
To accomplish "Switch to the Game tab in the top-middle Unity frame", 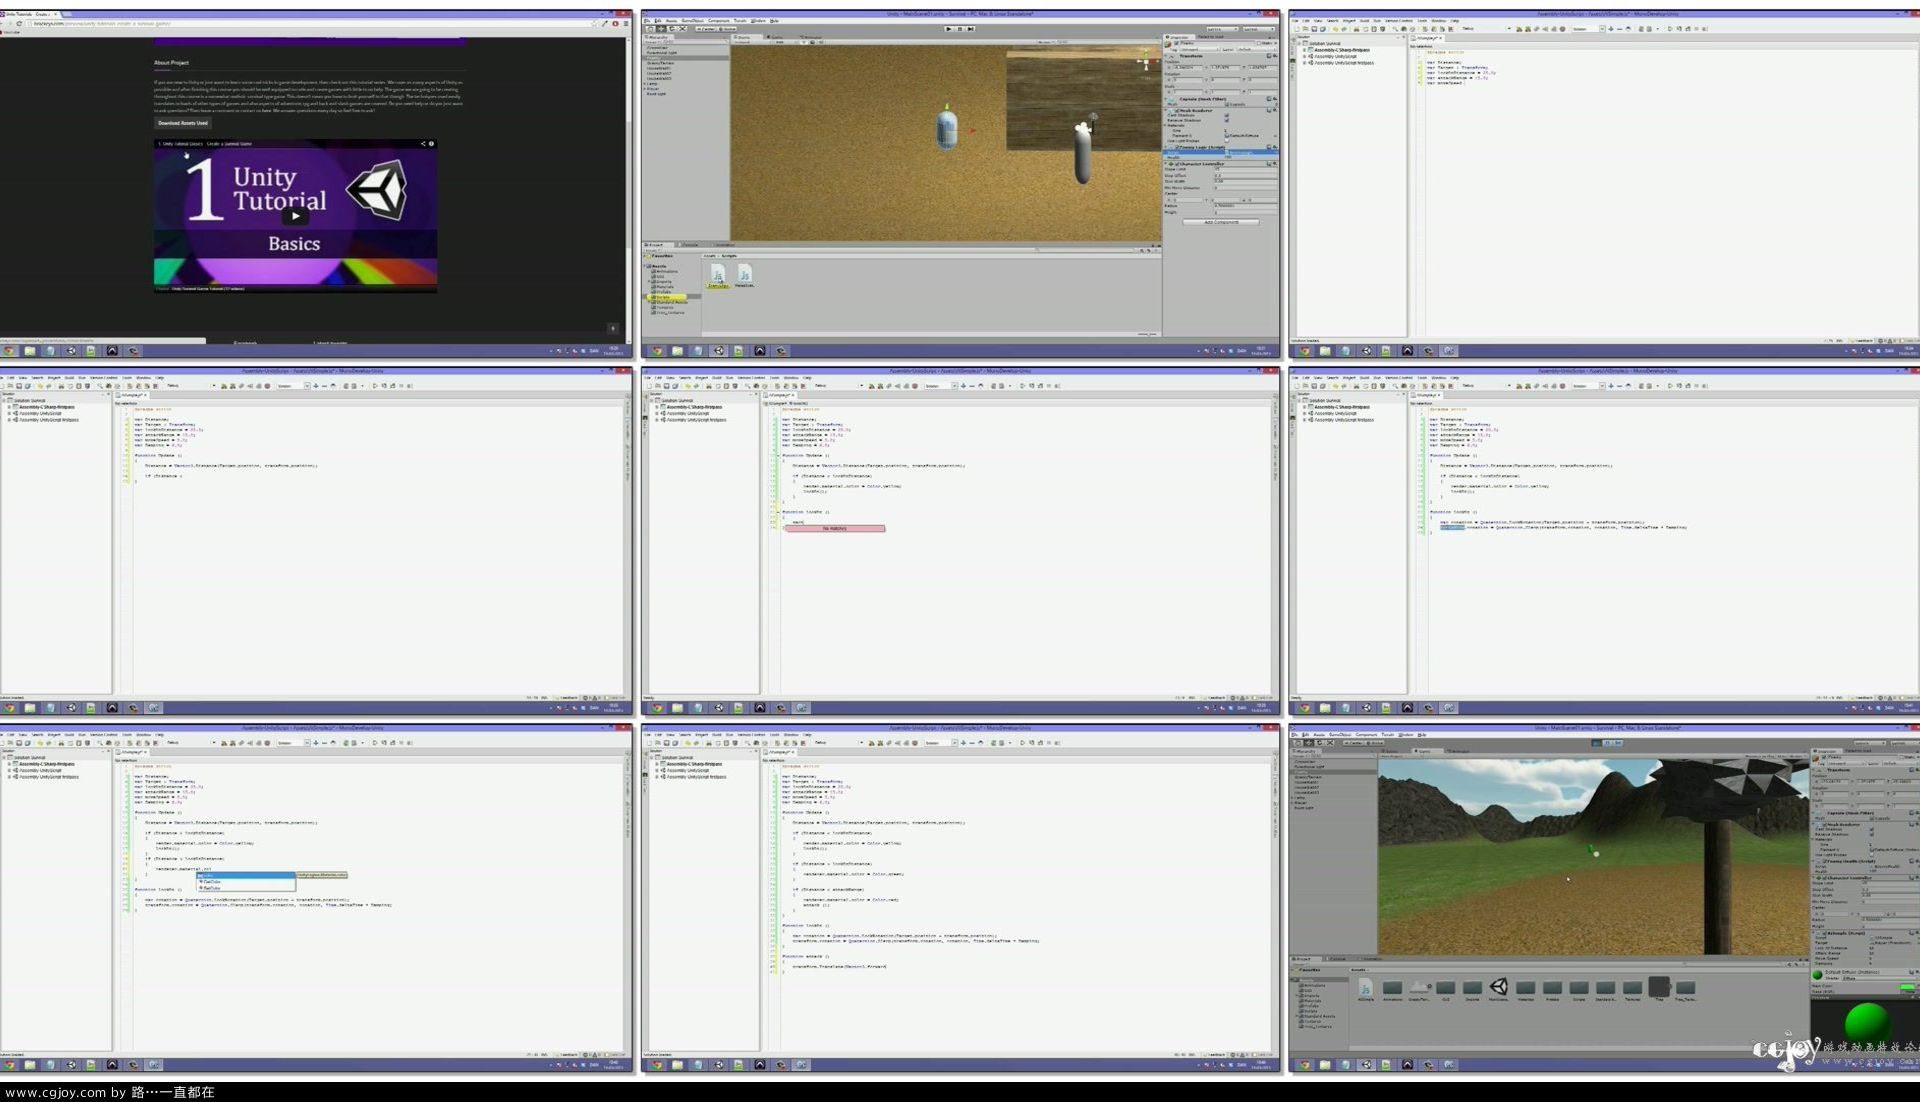I will (775, 37).
